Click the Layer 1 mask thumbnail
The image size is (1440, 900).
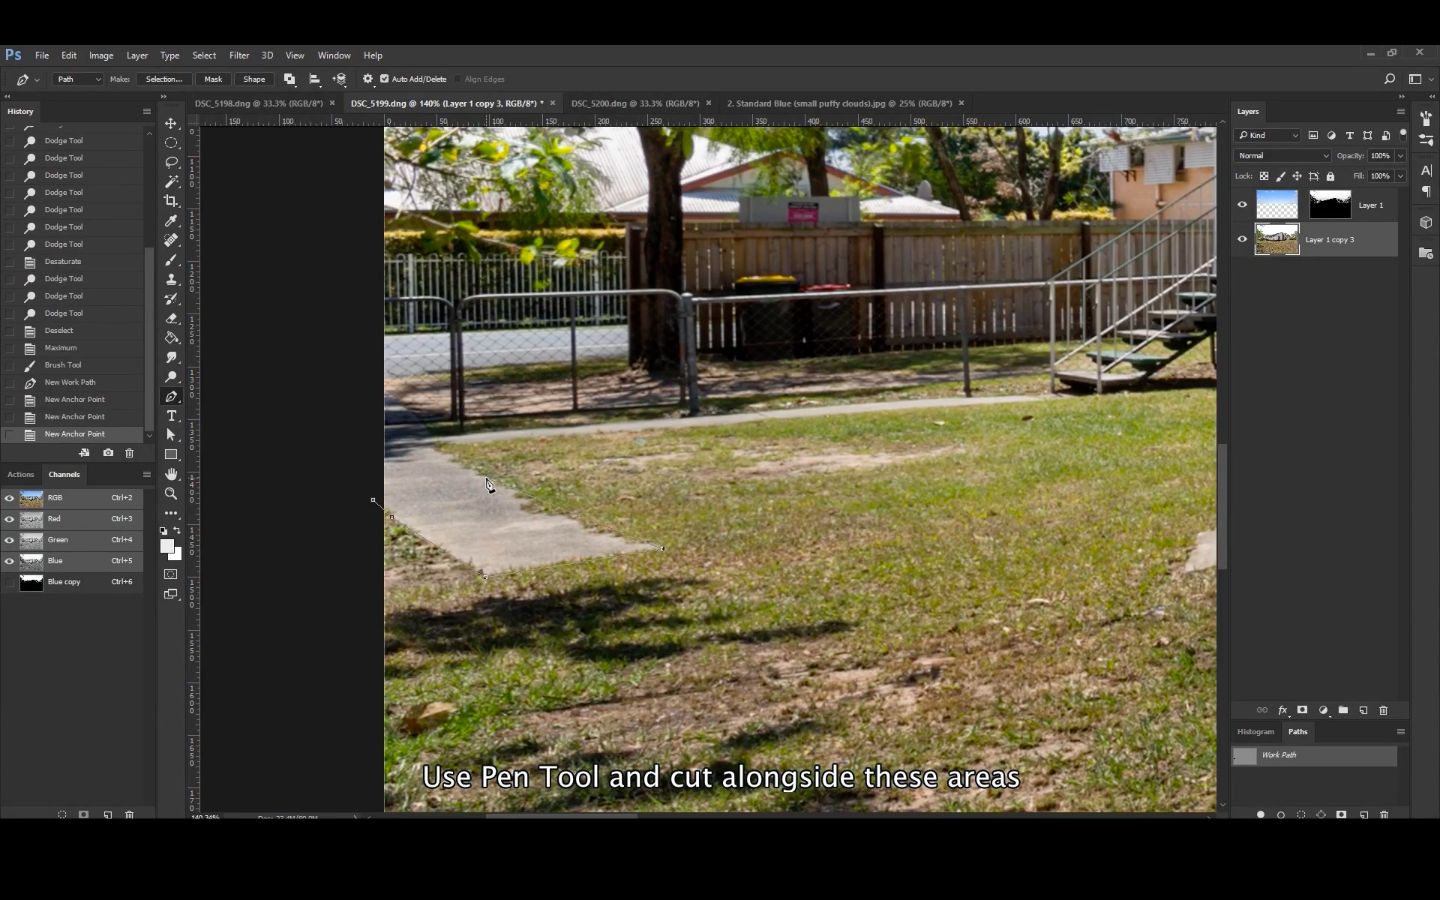pos(1330,205)
